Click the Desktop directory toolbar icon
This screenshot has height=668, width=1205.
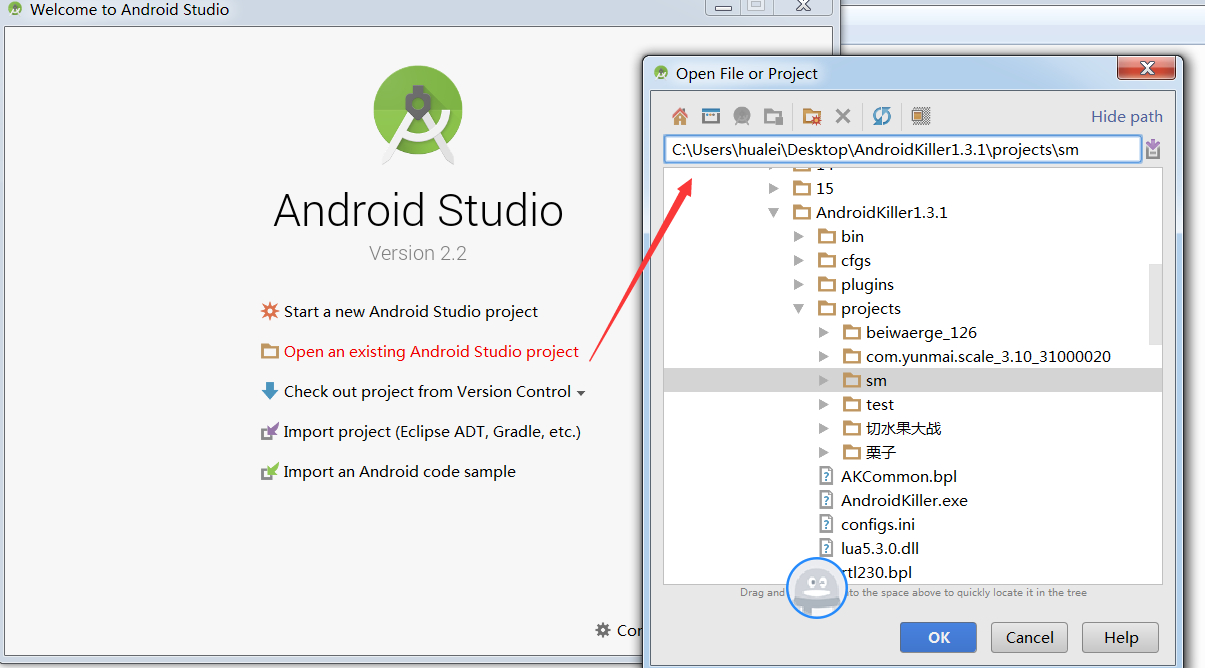[710, 116]
